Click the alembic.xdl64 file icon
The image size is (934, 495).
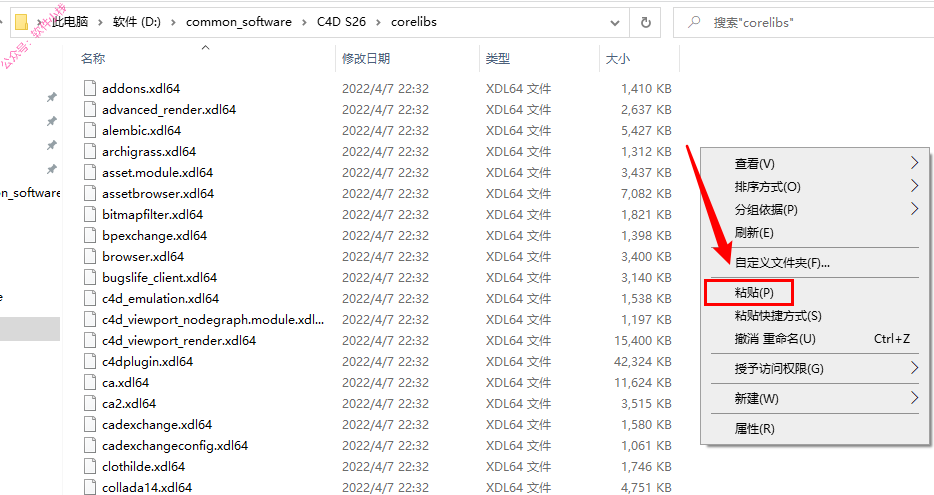90,130
